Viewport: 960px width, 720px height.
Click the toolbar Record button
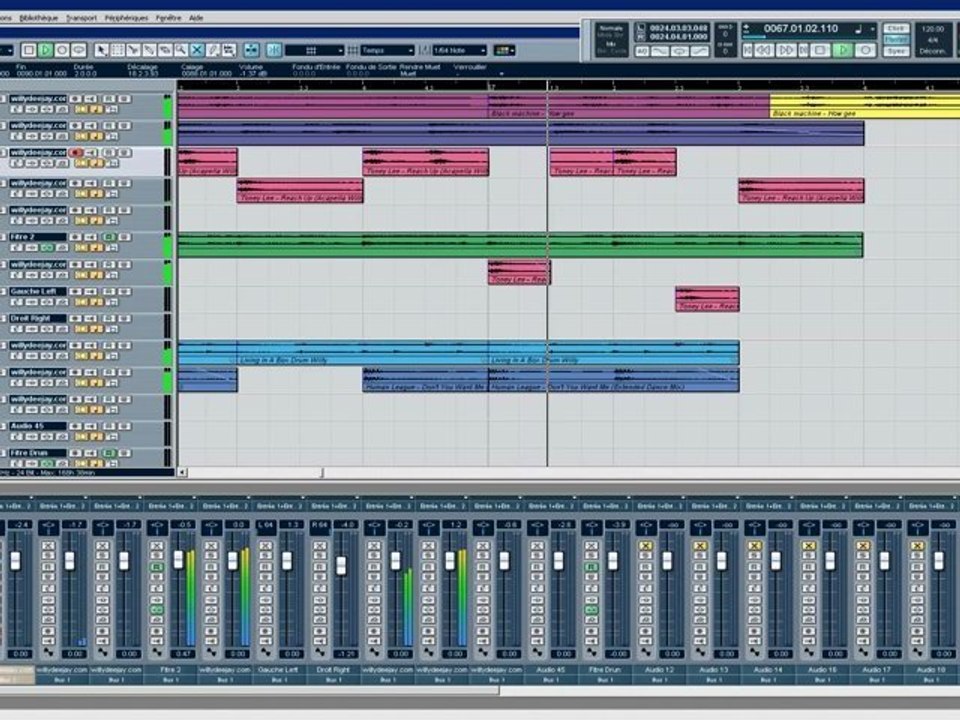tap(61, 50)
